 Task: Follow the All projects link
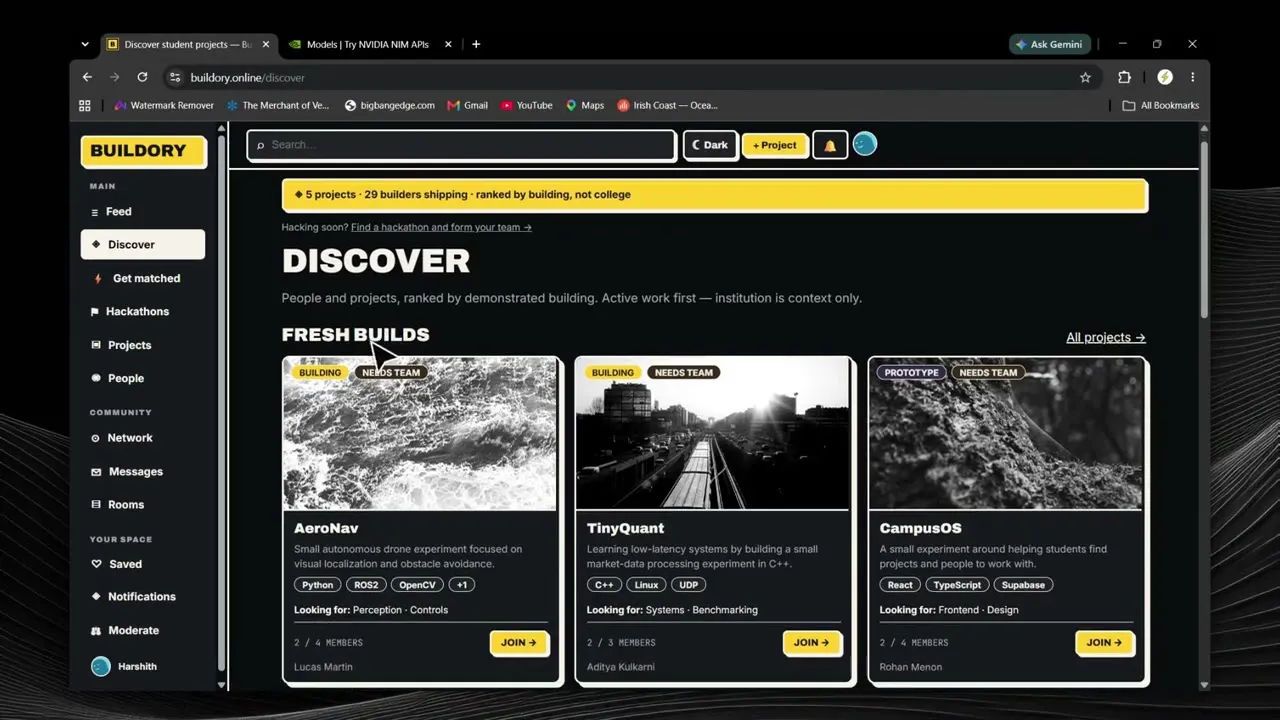(1106, 337)
